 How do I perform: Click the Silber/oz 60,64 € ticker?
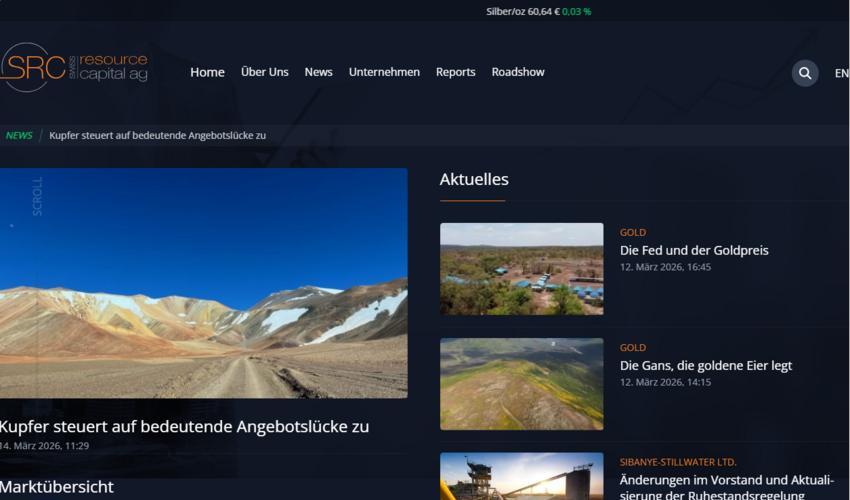(x=538, y=11)
